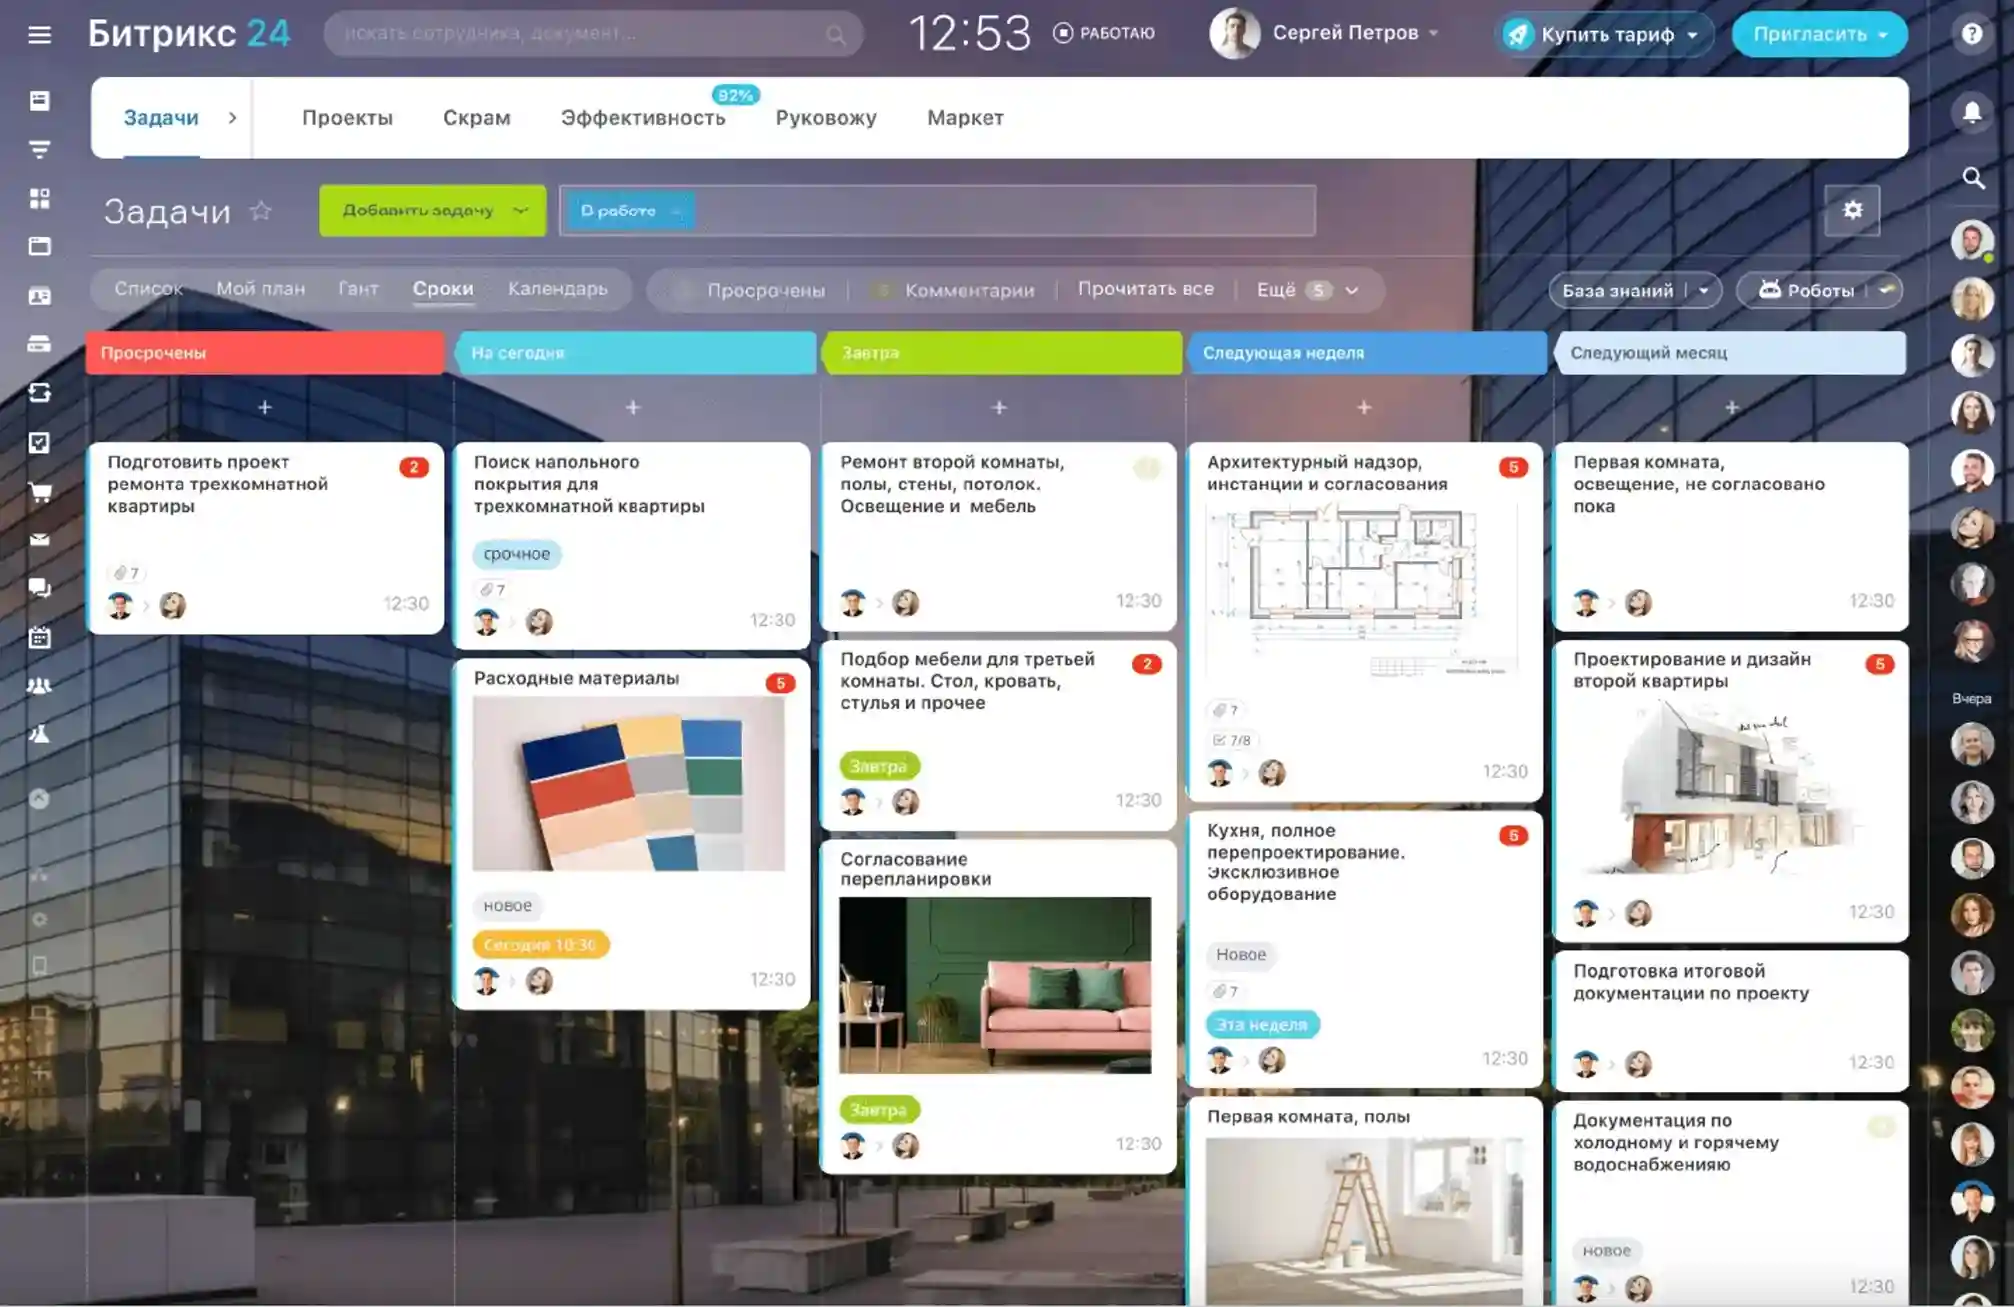The width and height of the screenshot is (2014, 1307).
Task: Open the calendar icon in left sidebar
Action: 39,637
